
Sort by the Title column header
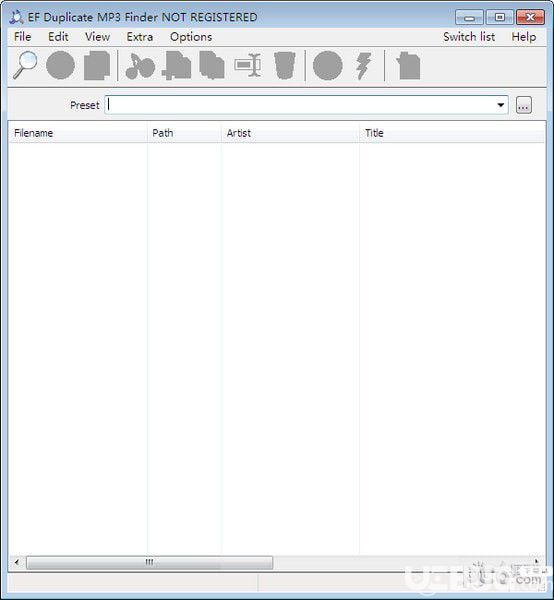pyautogui.click(x=452, y=133)
